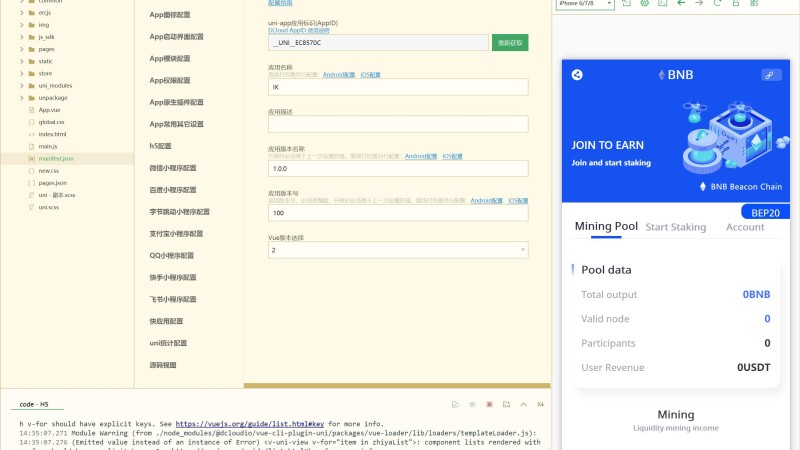The height and width of the screenshot is (450, 800).
Task: Switch to the Account tab
Action: 745,227
